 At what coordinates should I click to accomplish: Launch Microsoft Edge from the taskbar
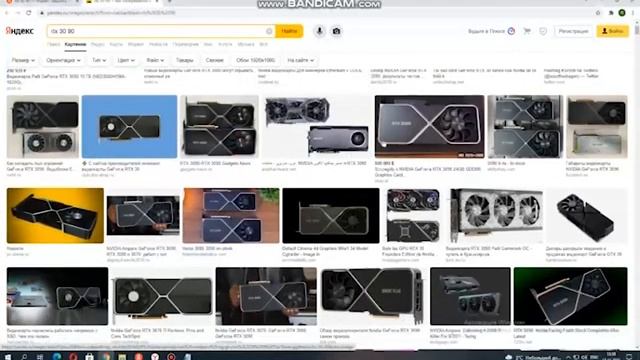pos(57,357)
